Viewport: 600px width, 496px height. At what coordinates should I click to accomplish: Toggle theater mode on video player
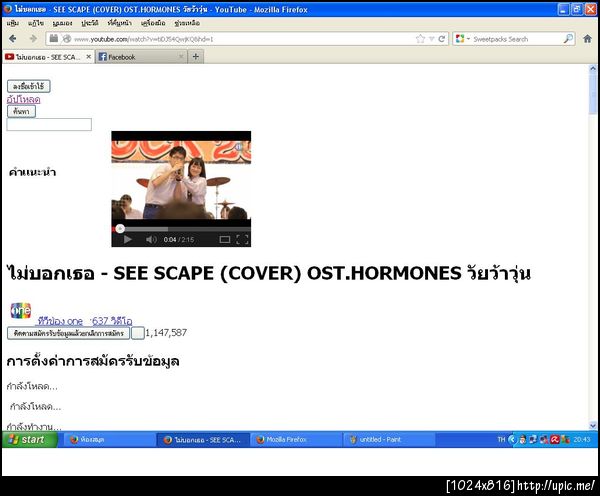[225, 240]
